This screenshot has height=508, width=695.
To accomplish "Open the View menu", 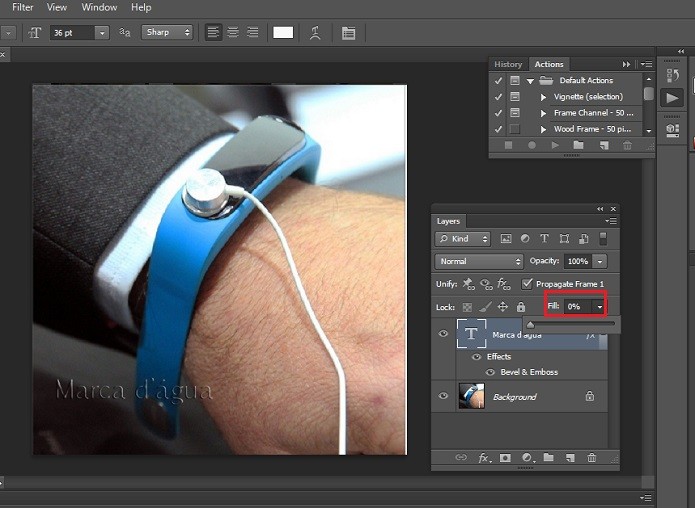I will (x=57, y=8).
